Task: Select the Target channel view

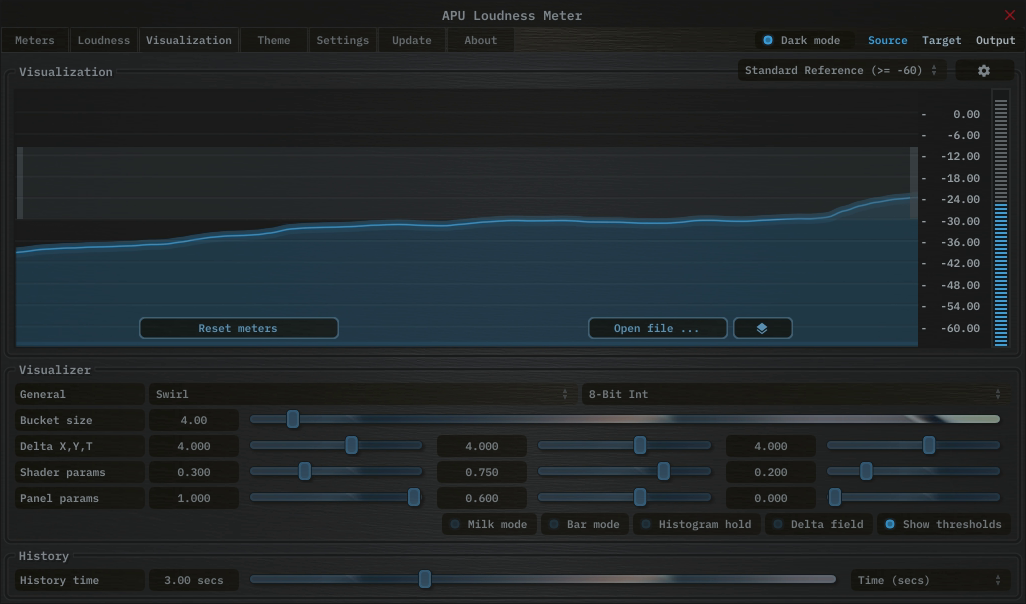Action: tap(941, 41)
